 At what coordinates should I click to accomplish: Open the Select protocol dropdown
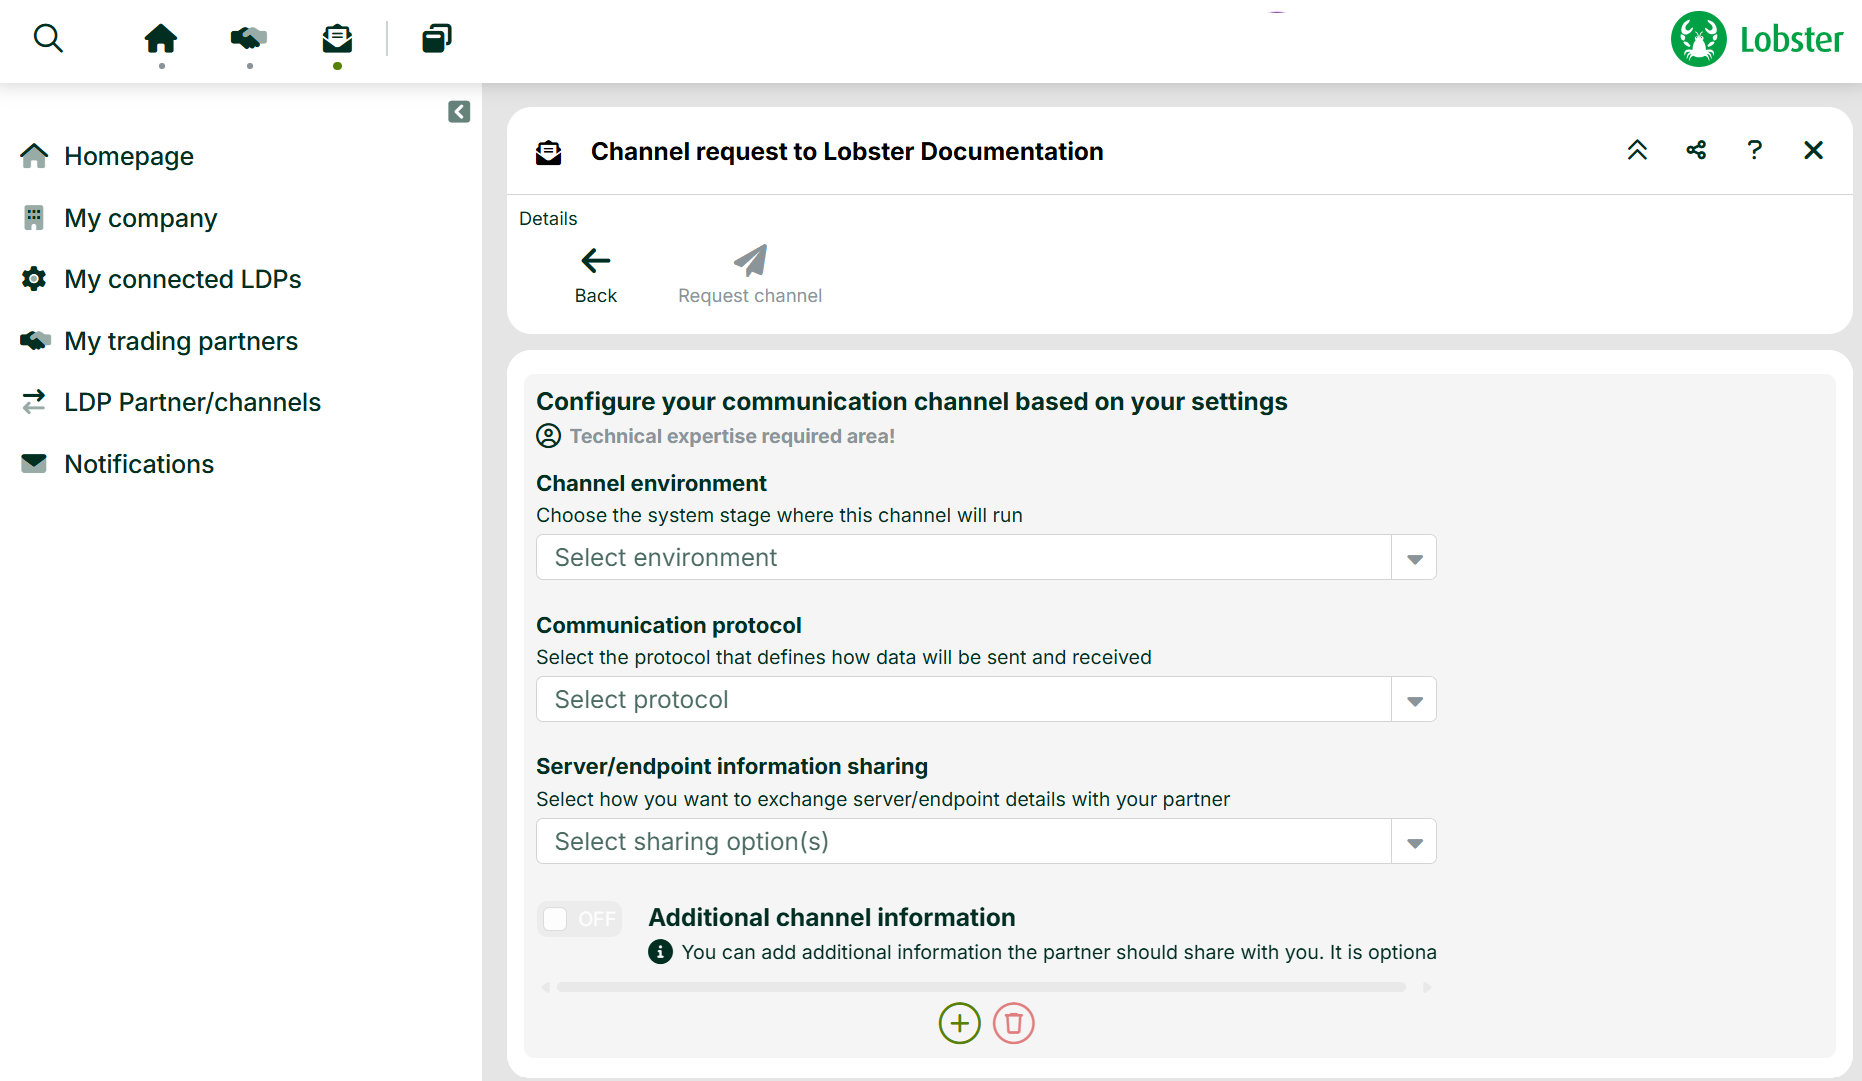986,699
